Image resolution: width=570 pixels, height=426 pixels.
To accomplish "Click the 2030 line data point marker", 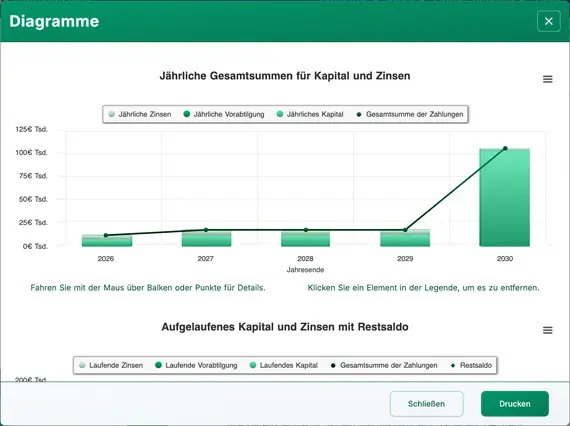I will coord(505,148).
